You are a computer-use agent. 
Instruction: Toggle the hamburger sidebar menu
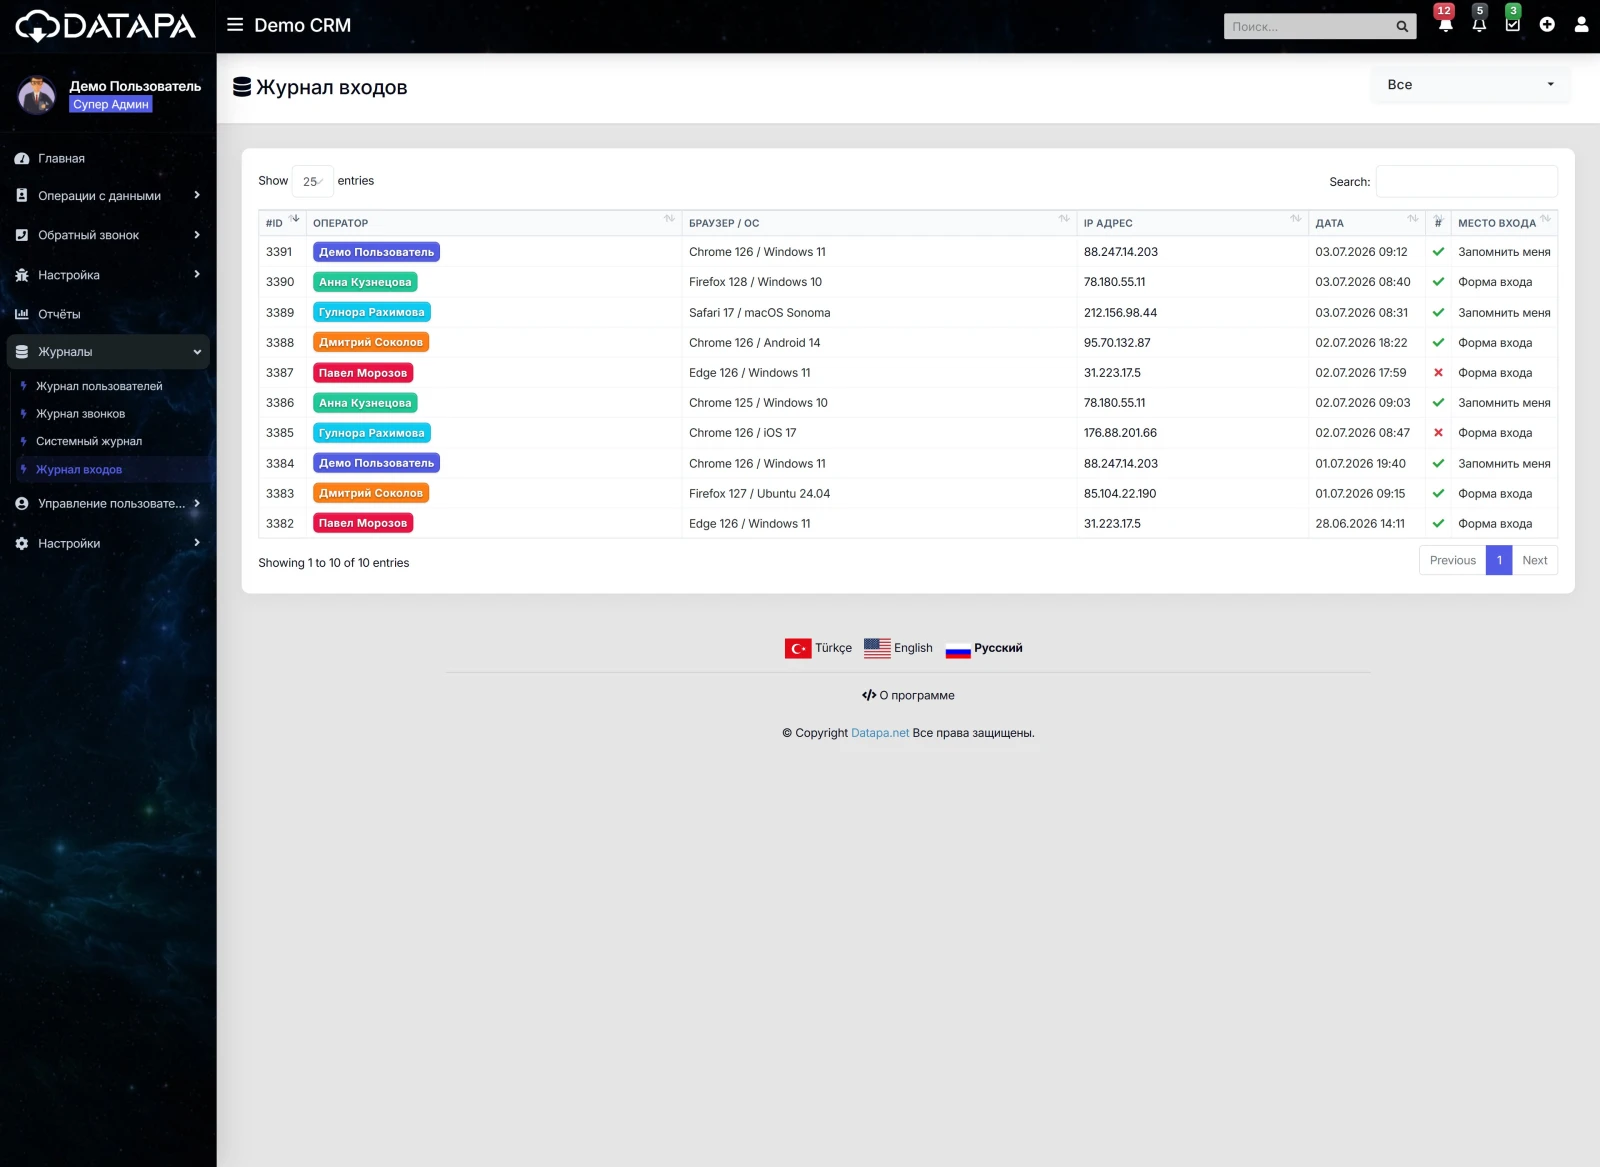[235, 25]
